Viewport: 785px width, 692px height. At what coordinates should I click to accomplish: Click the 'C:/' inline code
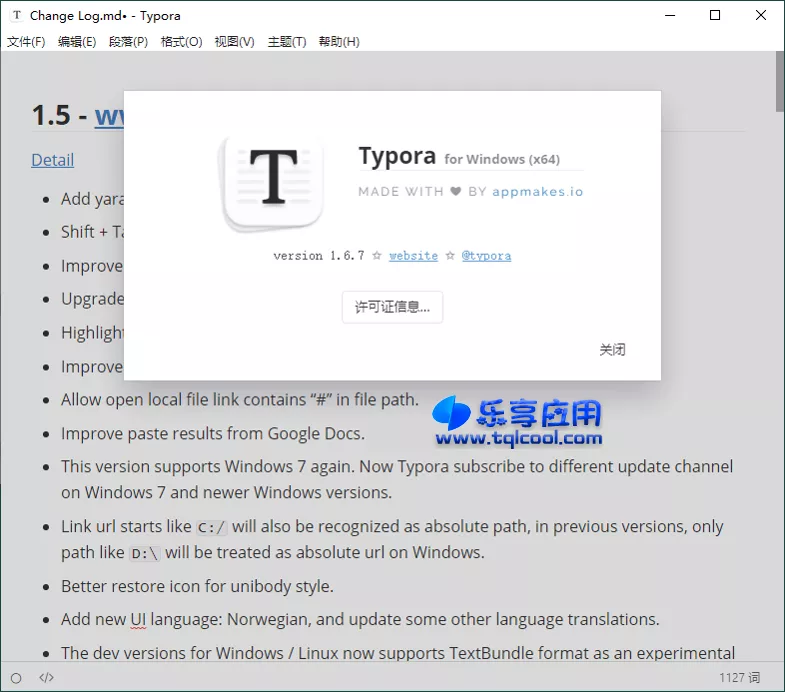(x=212, y=527)
